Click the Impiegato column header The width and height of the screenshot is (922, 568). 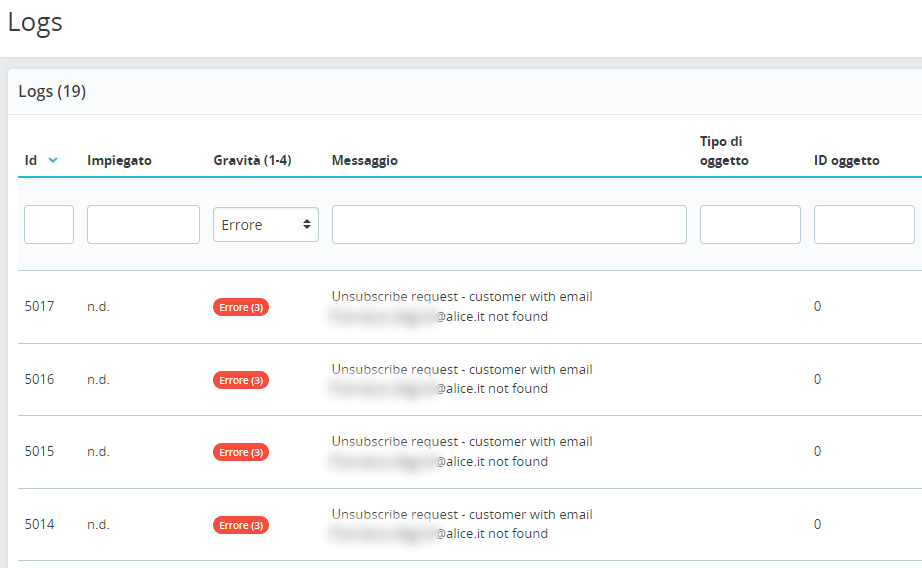[119, 160]
